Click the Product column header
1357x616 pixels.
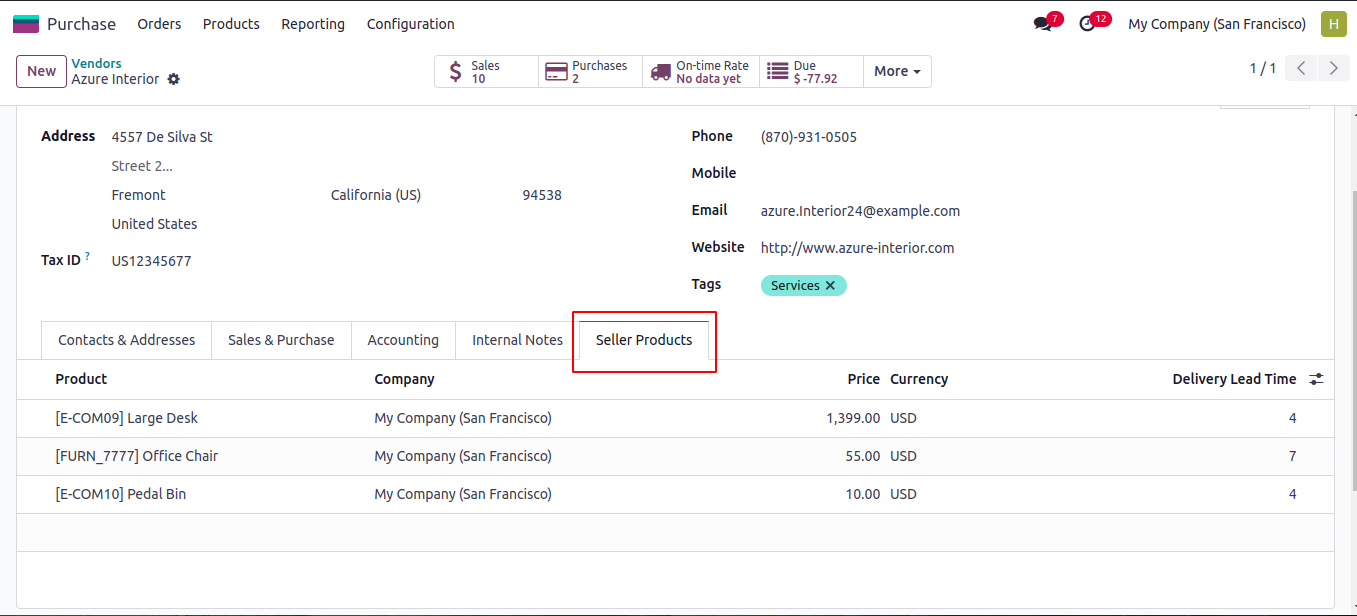click(x=81, y=379)
